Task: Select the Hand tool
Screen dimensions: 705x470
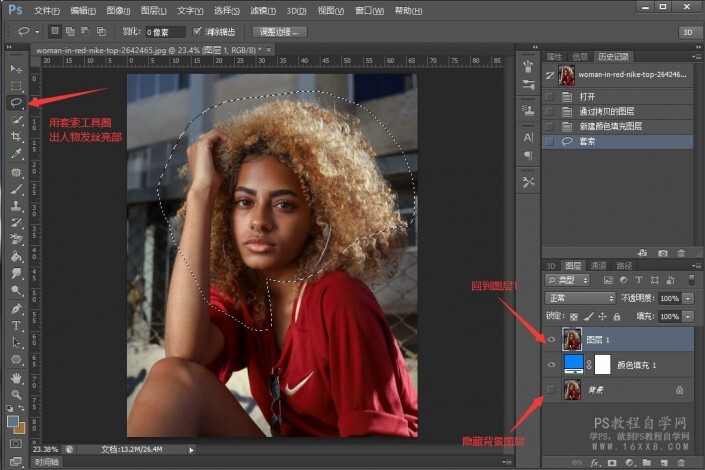Action: 16,378
